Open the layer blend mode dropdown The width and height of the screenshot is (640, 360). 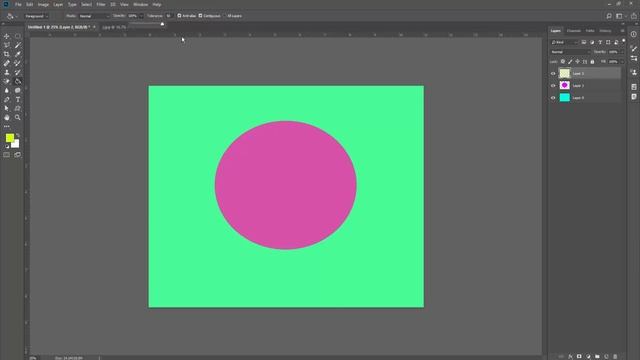[x=570, y=52]
